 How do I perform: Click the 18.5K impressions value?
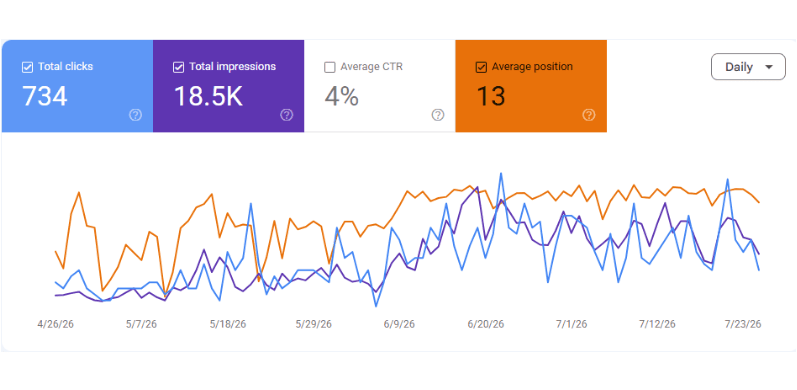click(x=208, y=96)
